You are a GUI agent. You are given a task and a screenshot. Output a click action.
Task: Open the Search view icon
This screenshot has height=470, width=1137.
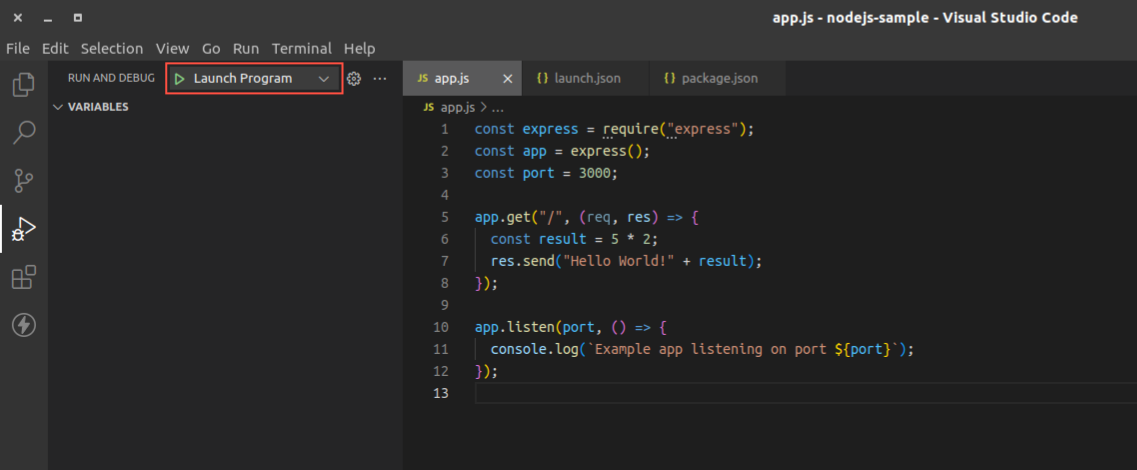(x=23, y=132)
